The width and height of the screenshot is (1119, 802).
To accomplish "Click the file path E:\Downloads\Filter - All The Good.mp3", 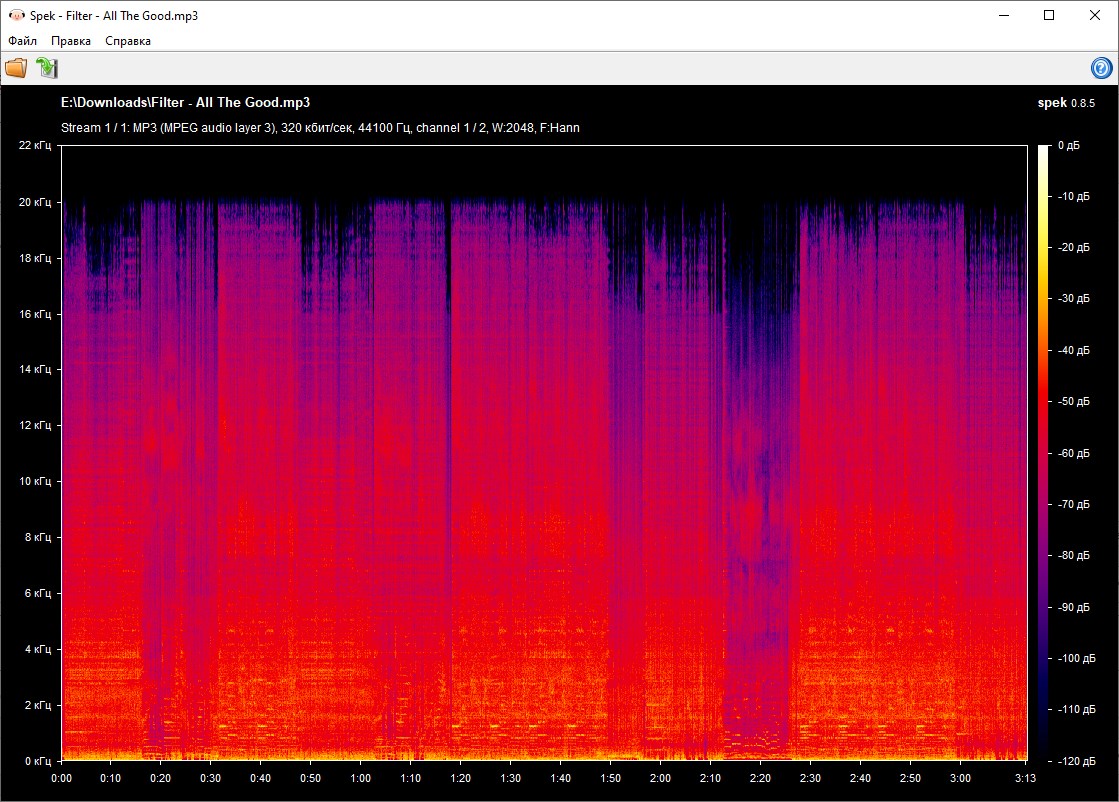I will pos(185,102).
